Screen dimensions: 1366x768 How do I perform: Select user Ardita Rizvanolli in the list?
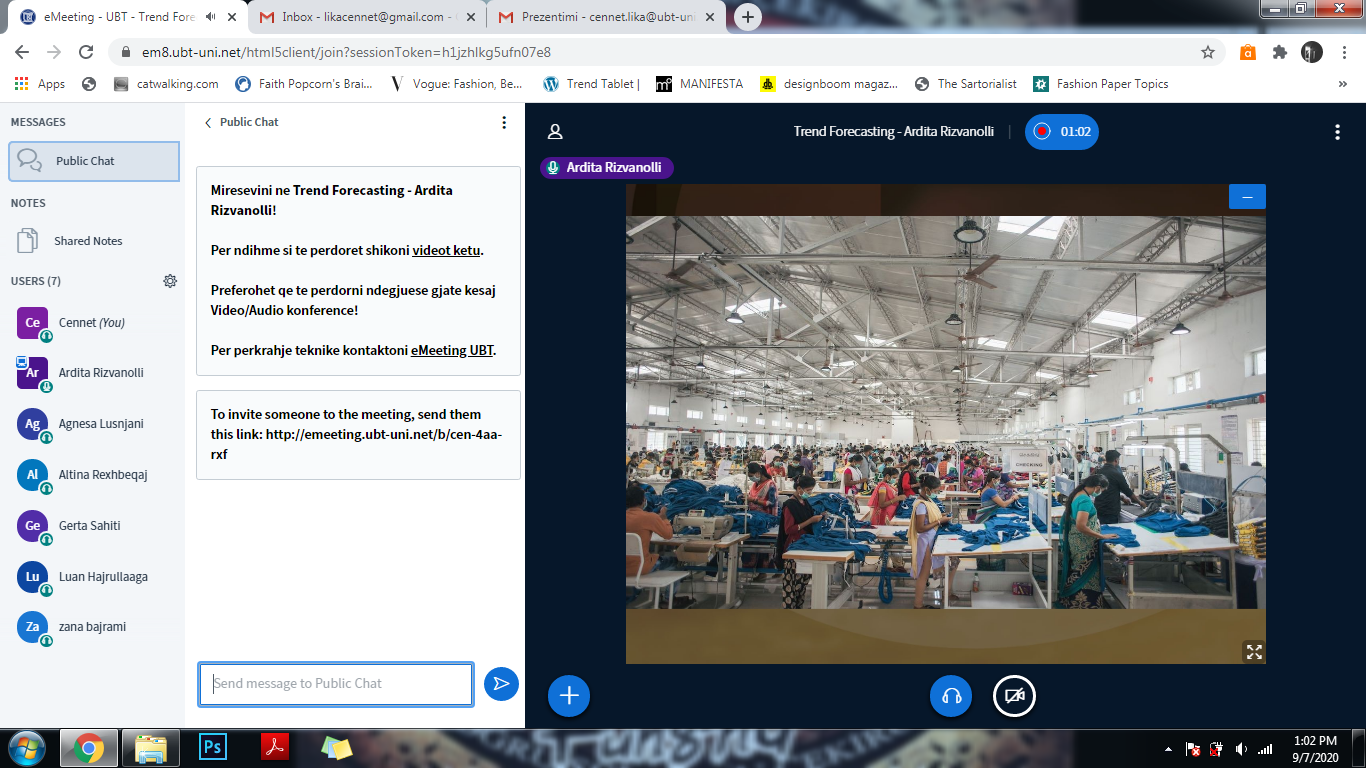point(101,373)
